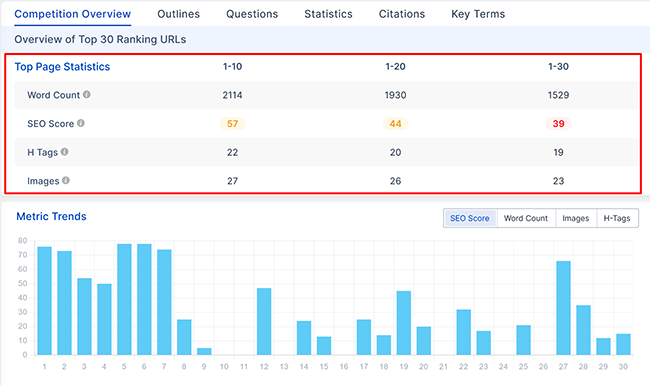Viewport: 650px width, 386px height.
Task: Click the chart bar for rank 29
Action: point(603,347)
